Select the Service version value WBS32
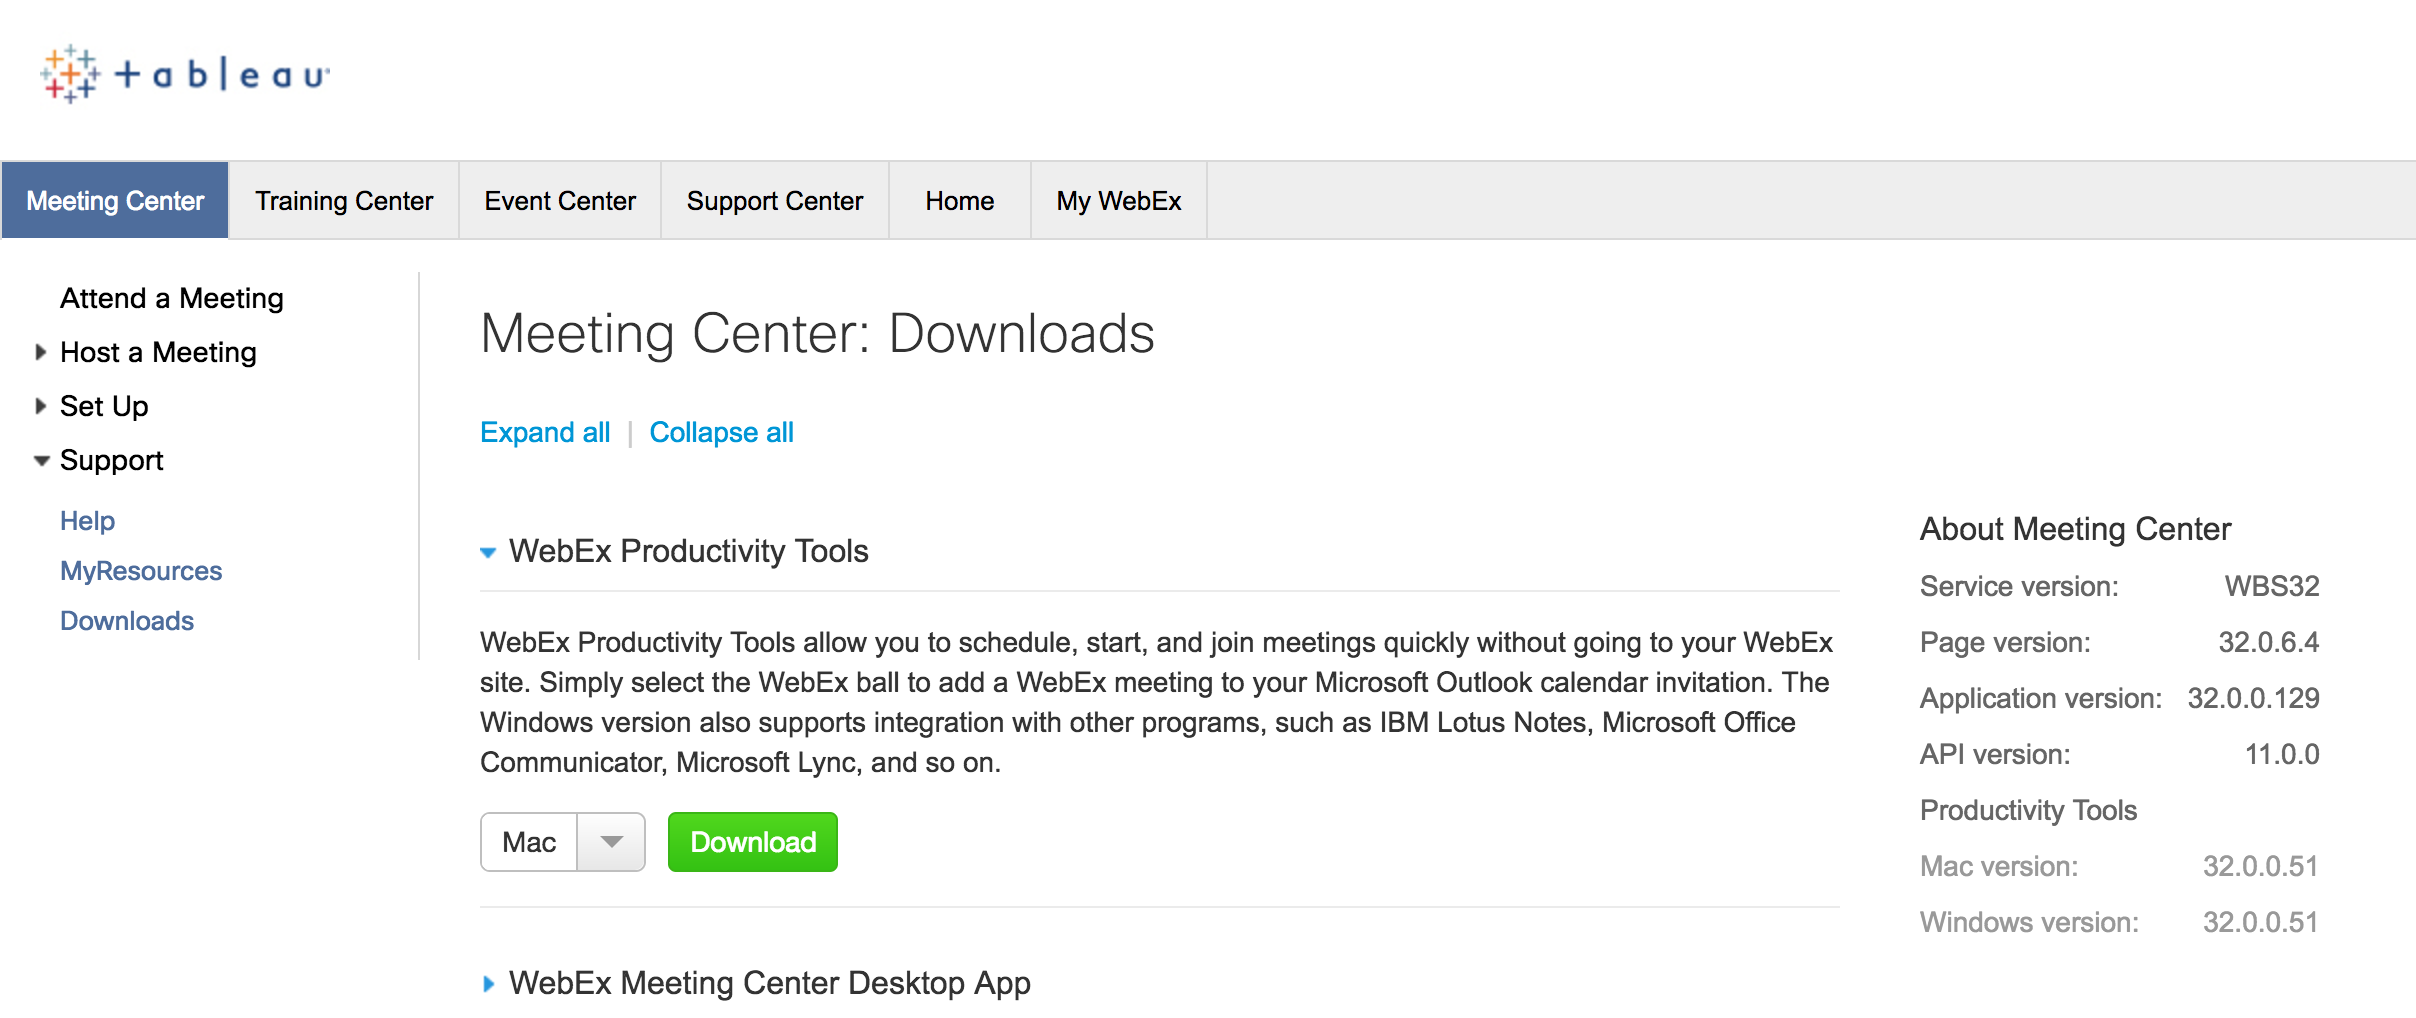 pyautogui.click(x=2272, y=586)
